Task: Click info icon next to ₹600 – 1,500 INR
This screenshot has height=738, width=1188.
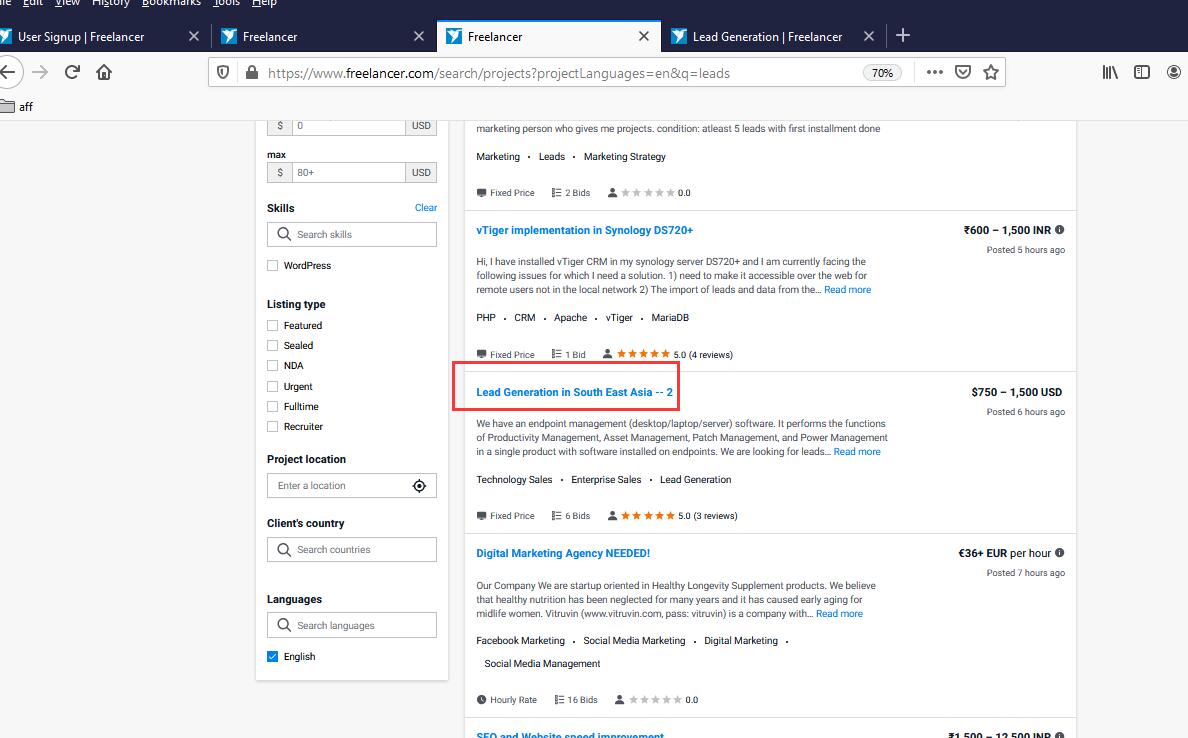Action: (1059, 230)
